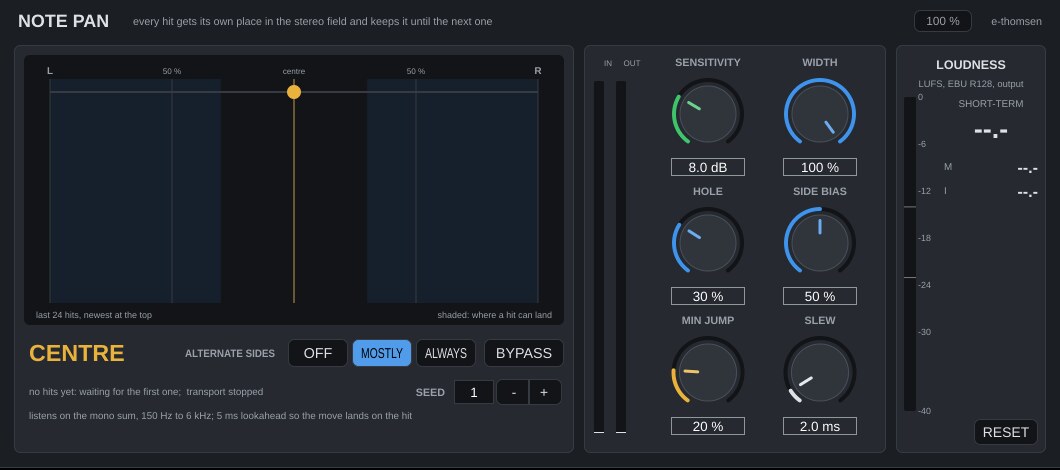Click the CENTRE position readout
1060x470 pixels.
(77, 354)
